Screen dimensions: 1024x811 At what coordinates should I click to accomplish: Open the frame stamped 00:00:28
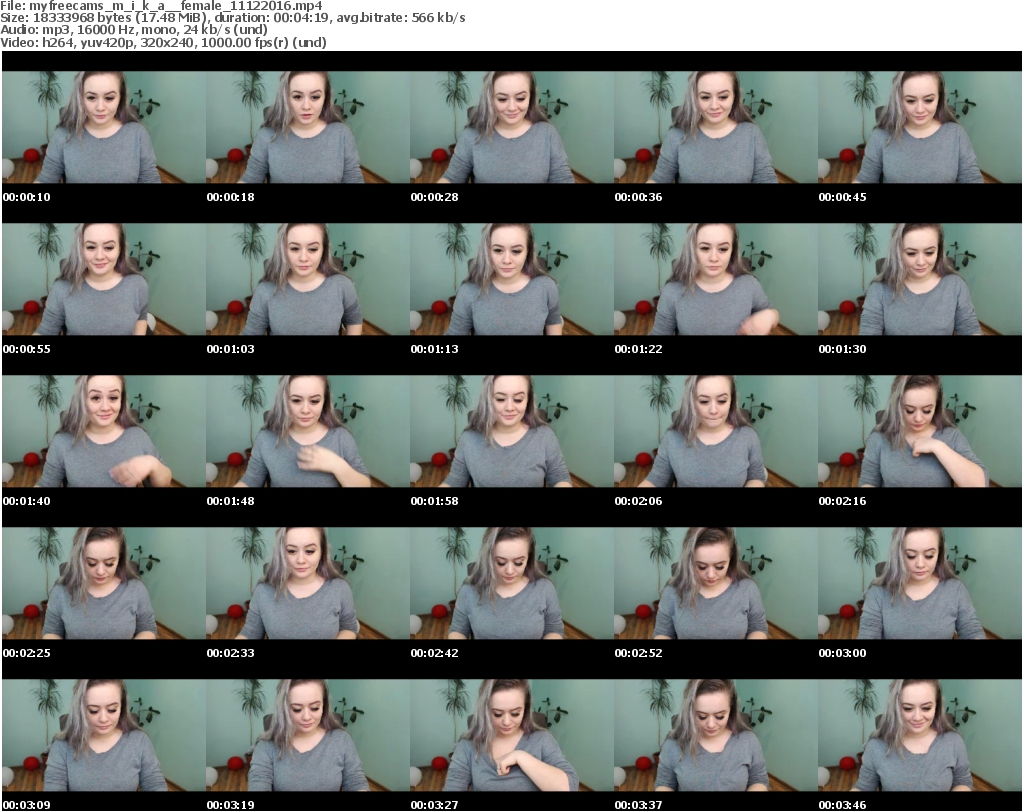[x=512, y=127]
